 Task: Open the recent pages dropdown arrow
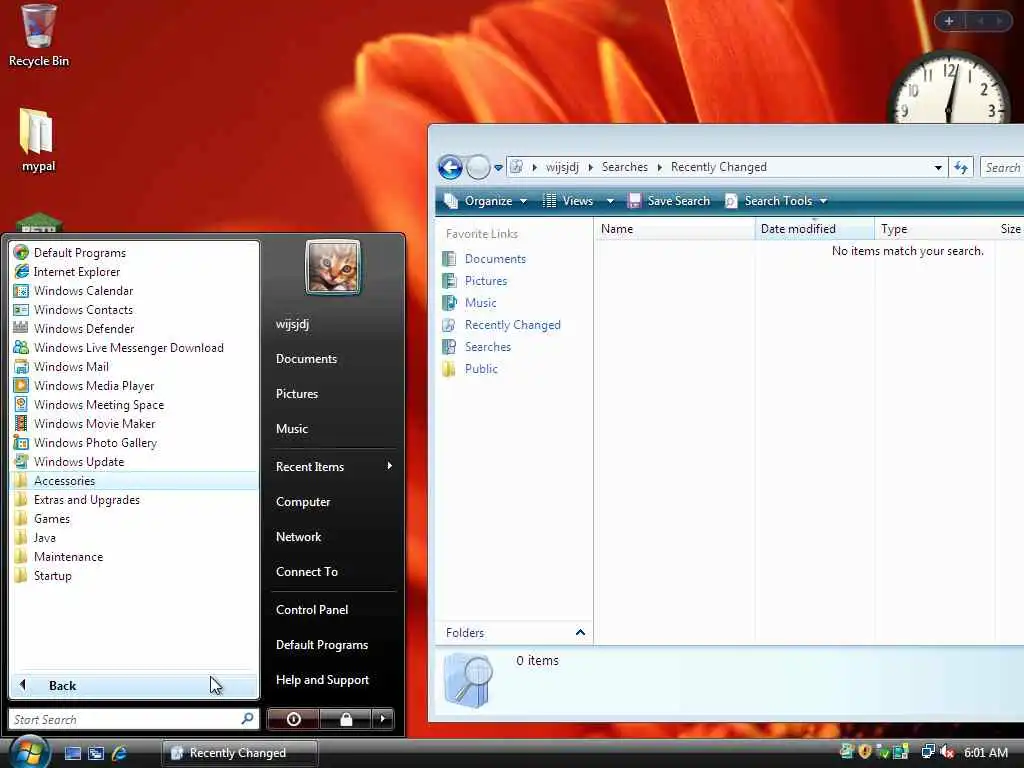point(498,168)
